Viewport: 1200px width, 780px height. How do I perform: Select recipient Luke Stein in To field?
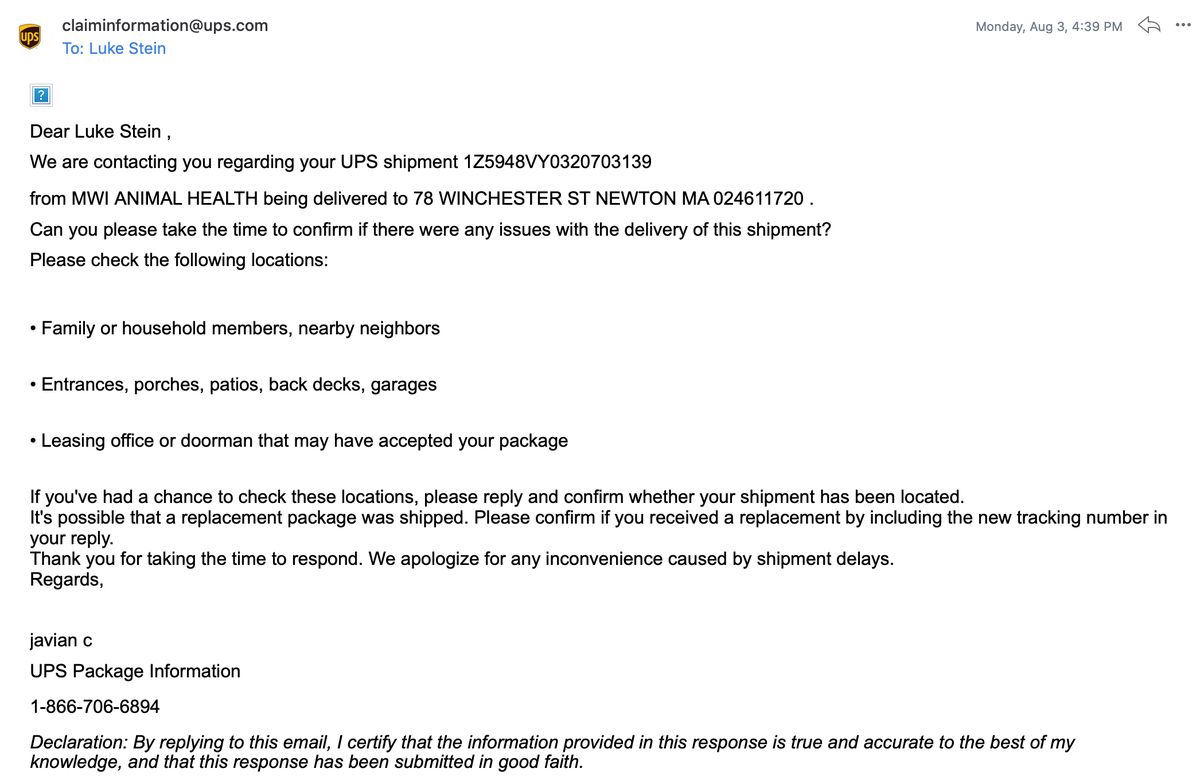(x=127, y=48)
